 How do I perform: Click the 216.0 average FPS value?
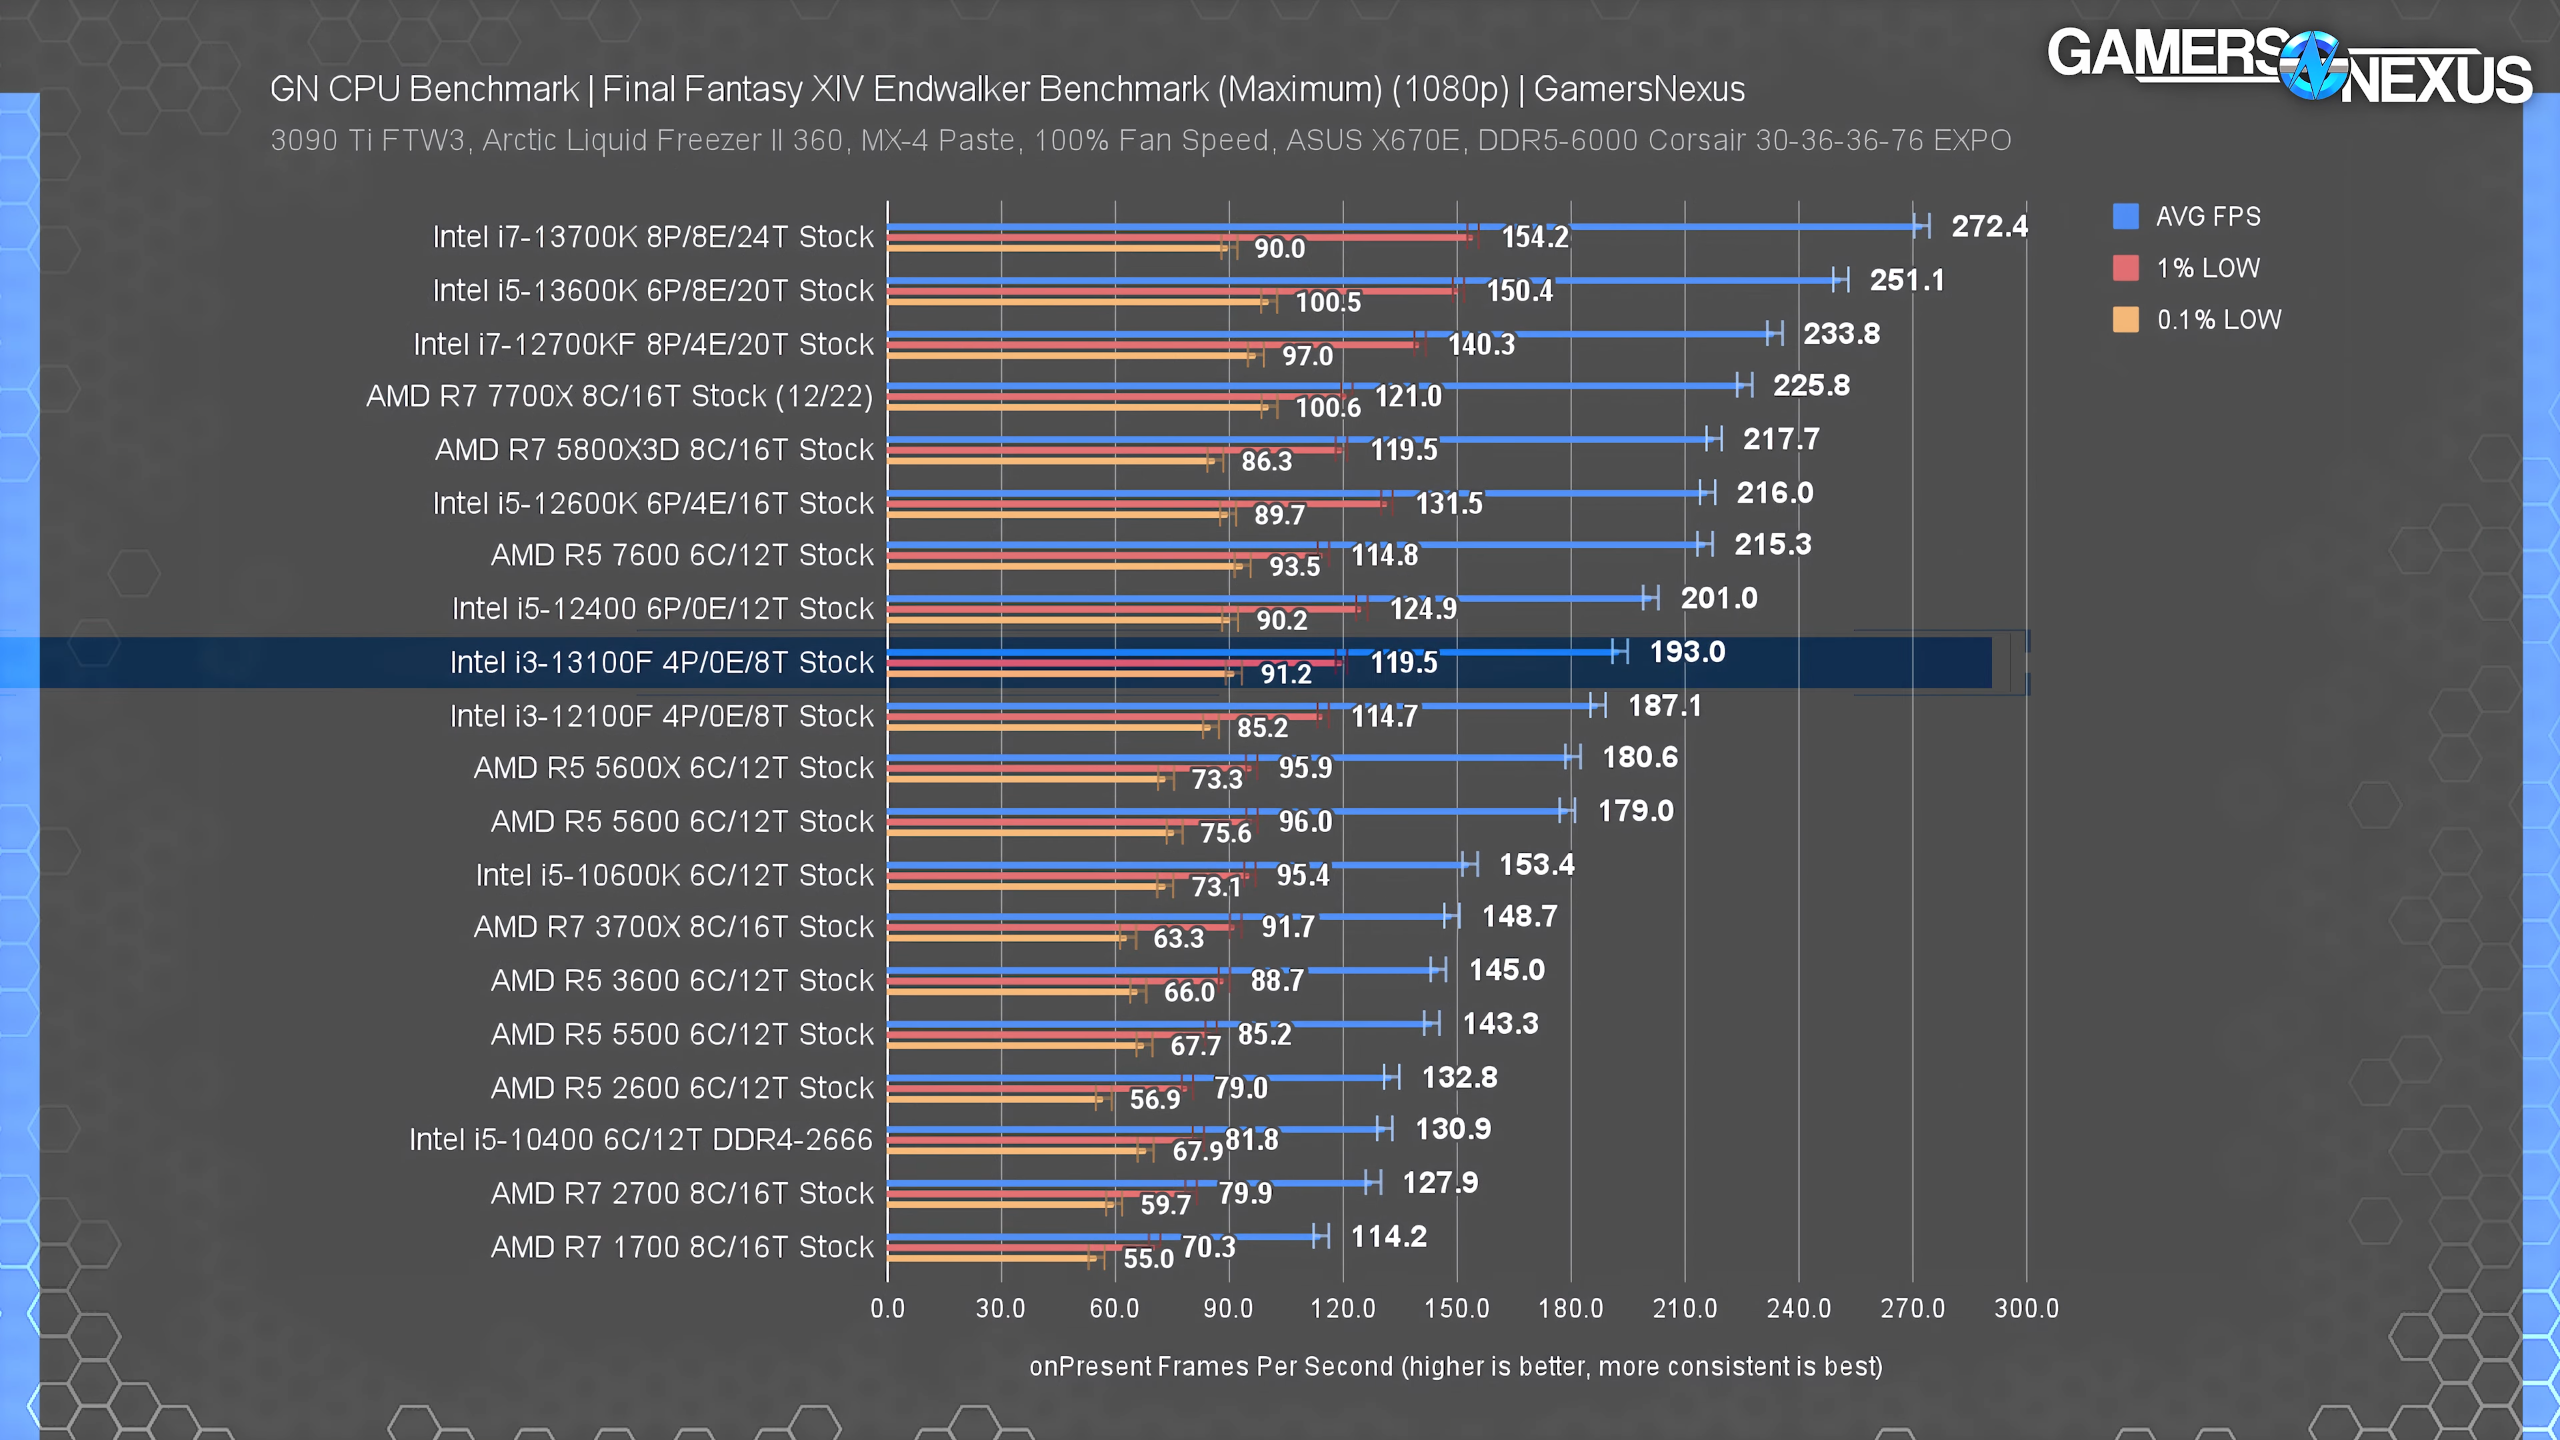point(1774,494)
